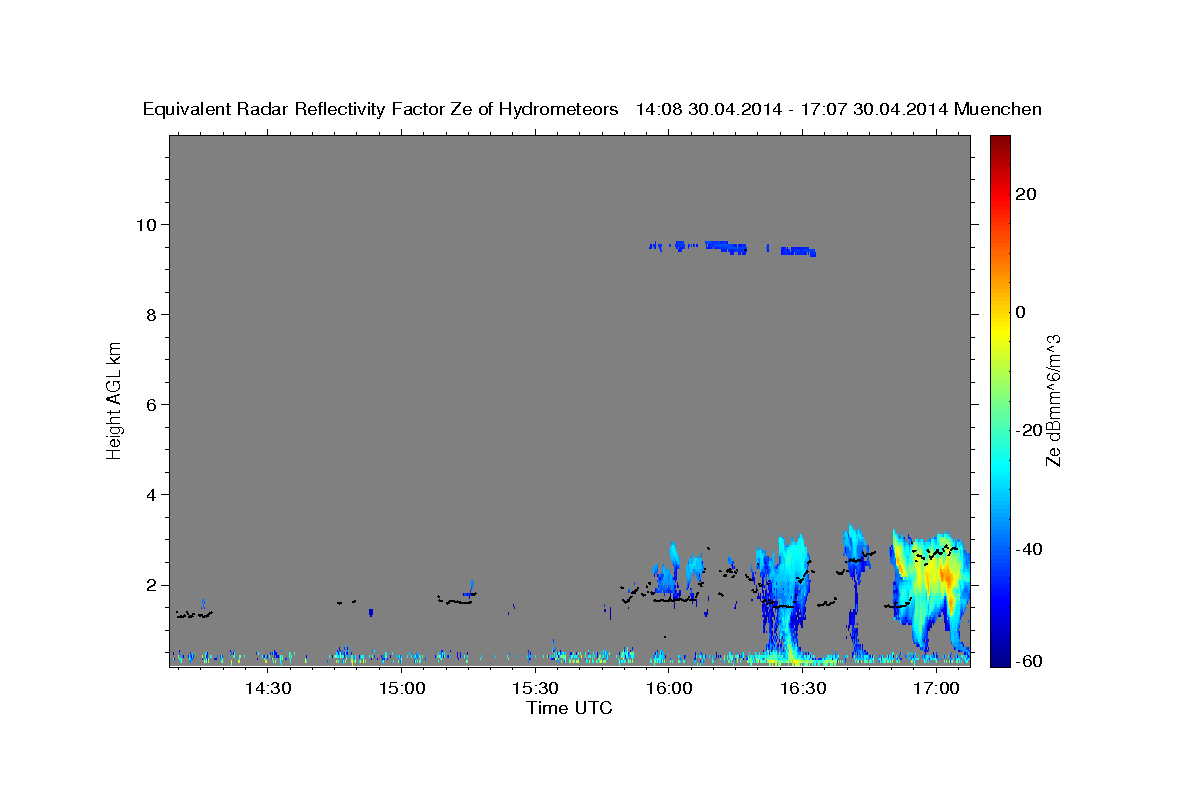The width and height of the screenshot is (1200, 800).
Task: Click the height axis label 10
Action: 147,224
